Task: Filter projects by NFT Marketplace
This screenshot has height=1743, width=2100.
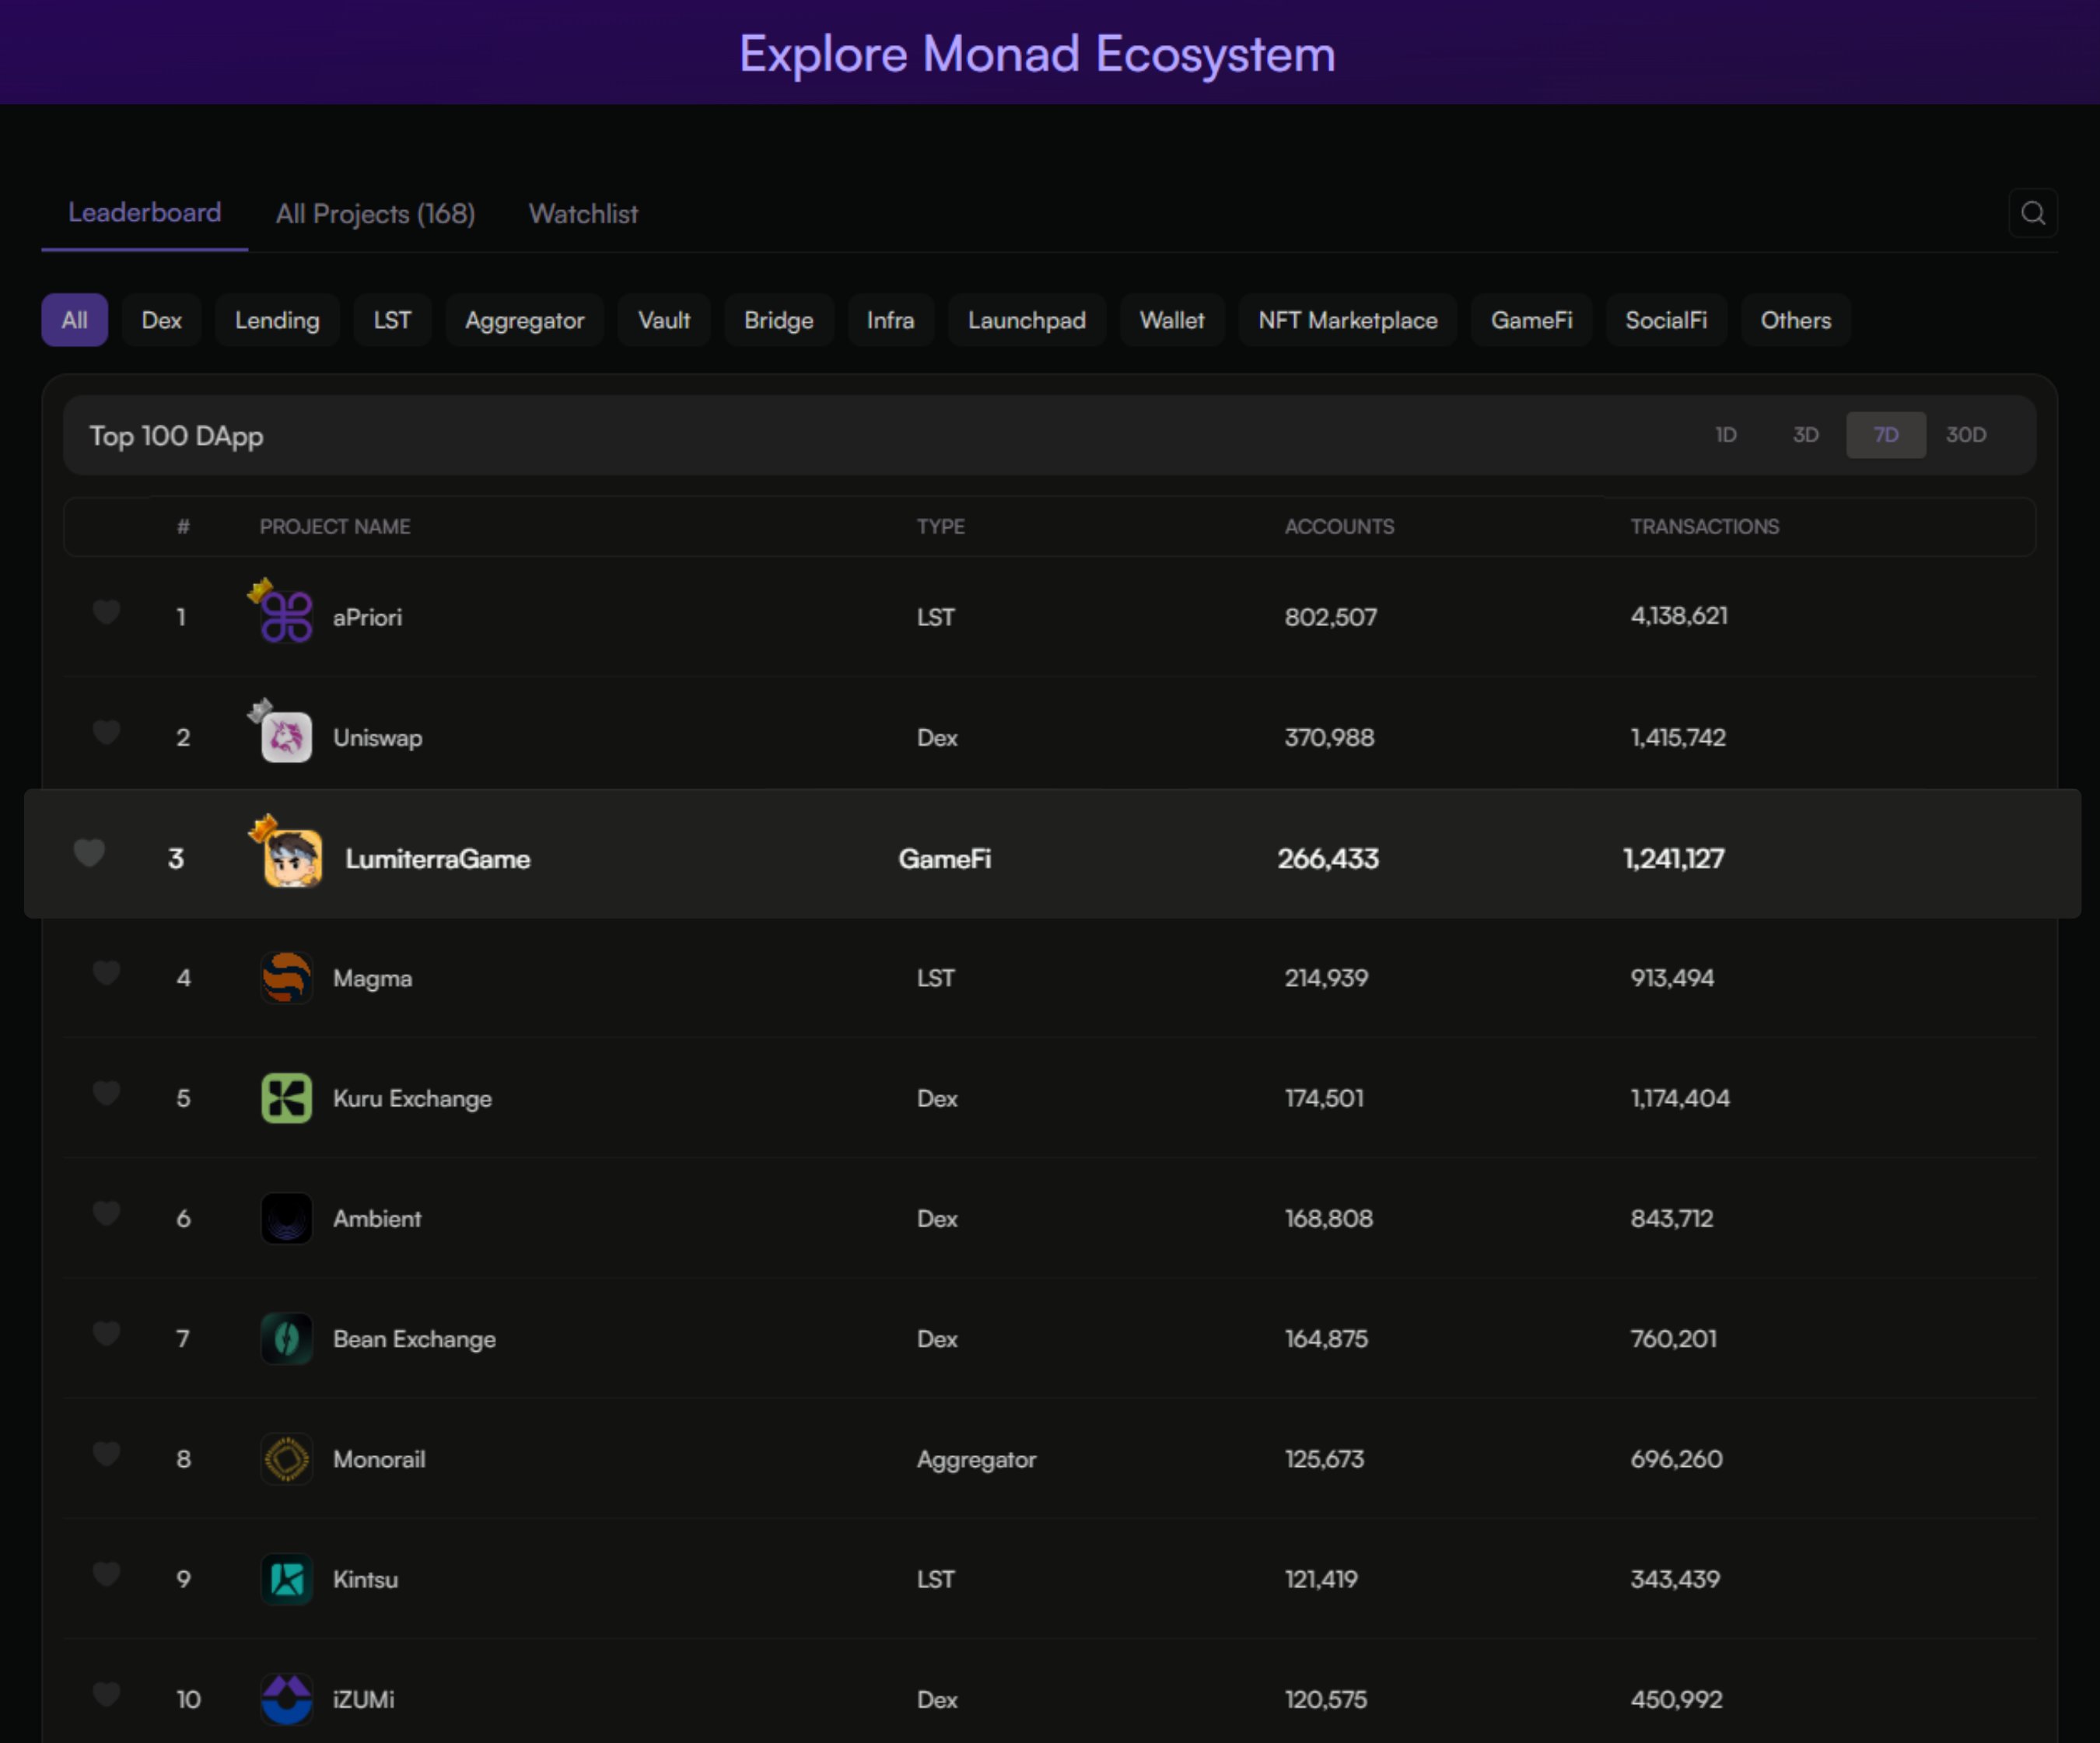Action: 1347,320
